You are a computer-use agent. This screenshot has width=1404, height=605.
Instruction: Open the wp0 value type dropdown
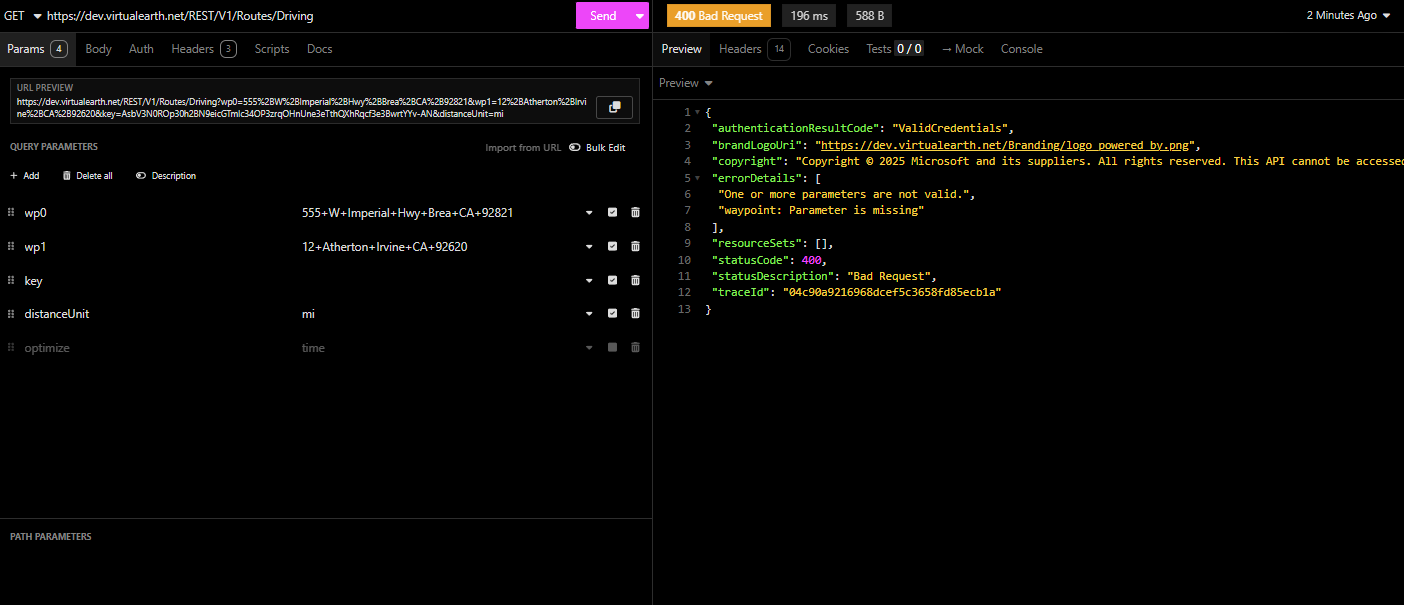[589, 212]
